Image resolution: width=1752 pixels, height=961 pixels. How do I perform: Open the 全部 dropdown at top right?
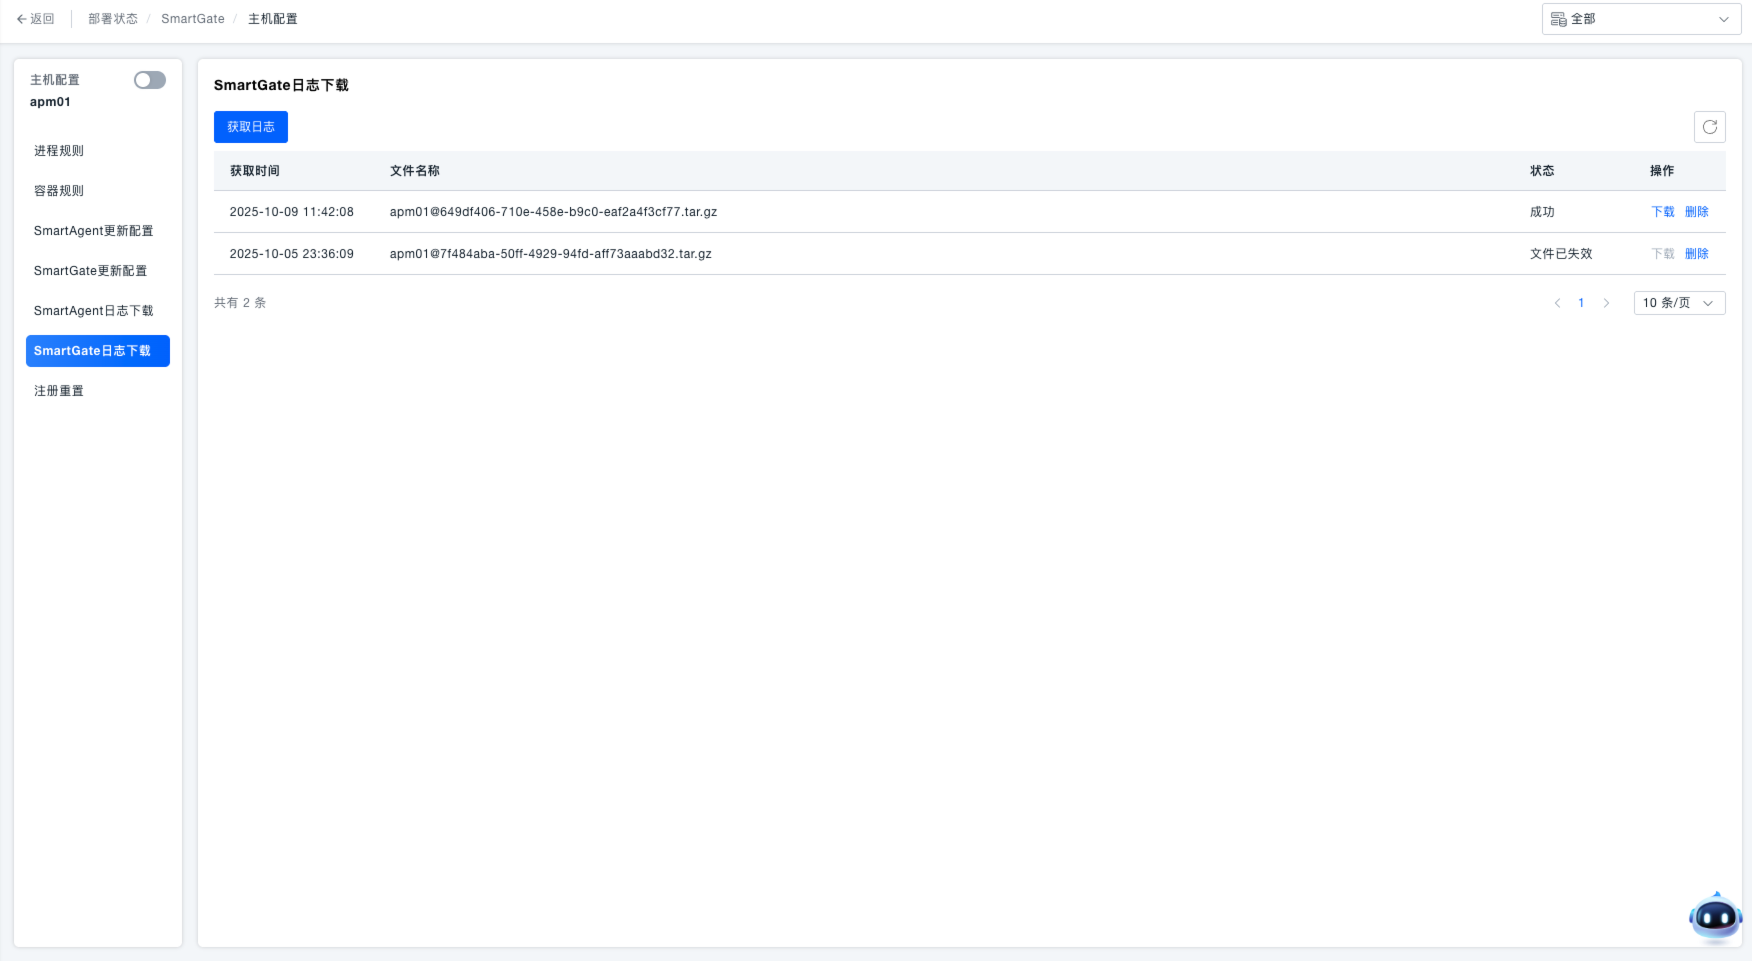coord(1640,19)
